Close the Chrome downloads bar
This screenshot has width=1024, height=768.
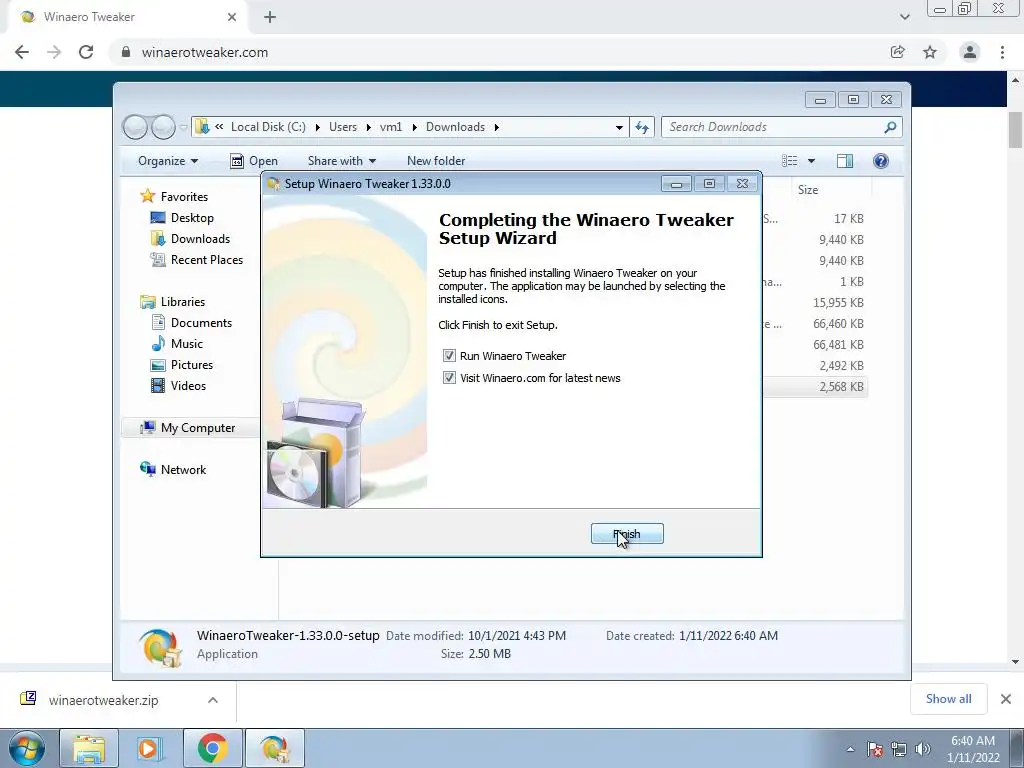point(1006,699)
